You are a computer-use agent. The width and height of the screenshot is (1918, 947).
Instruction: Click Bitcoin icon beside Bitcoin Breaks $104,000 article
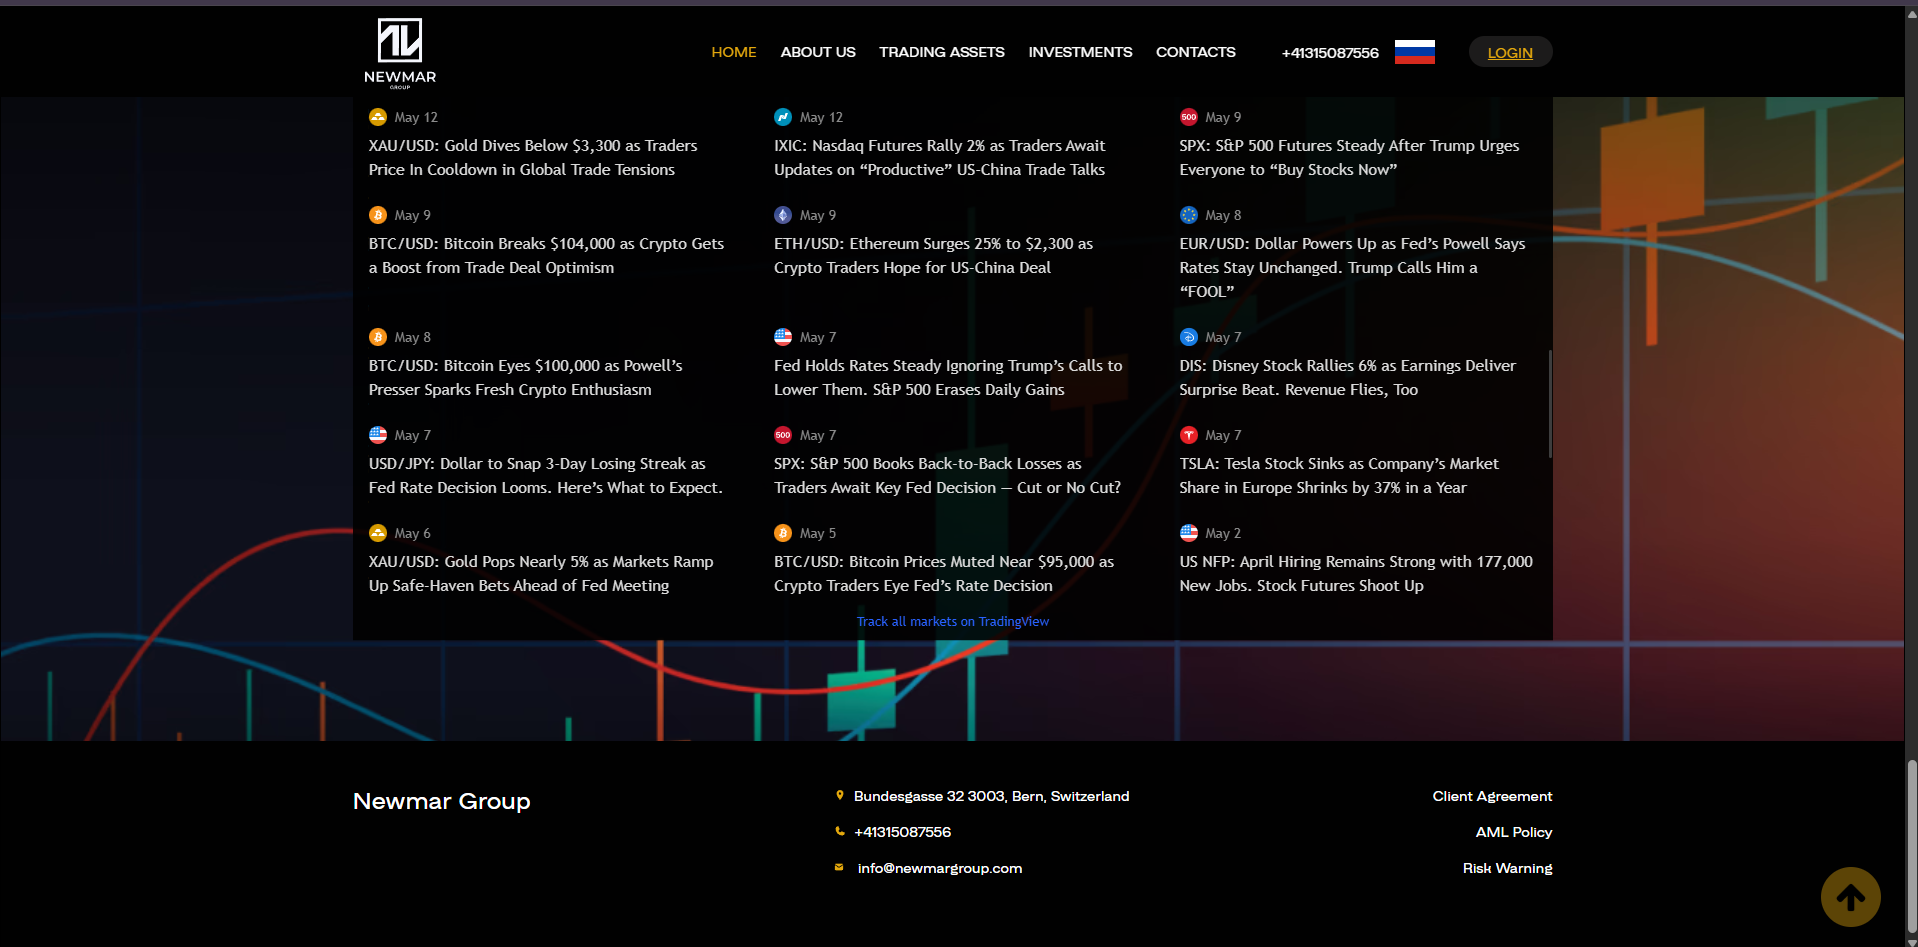[378, 215]
